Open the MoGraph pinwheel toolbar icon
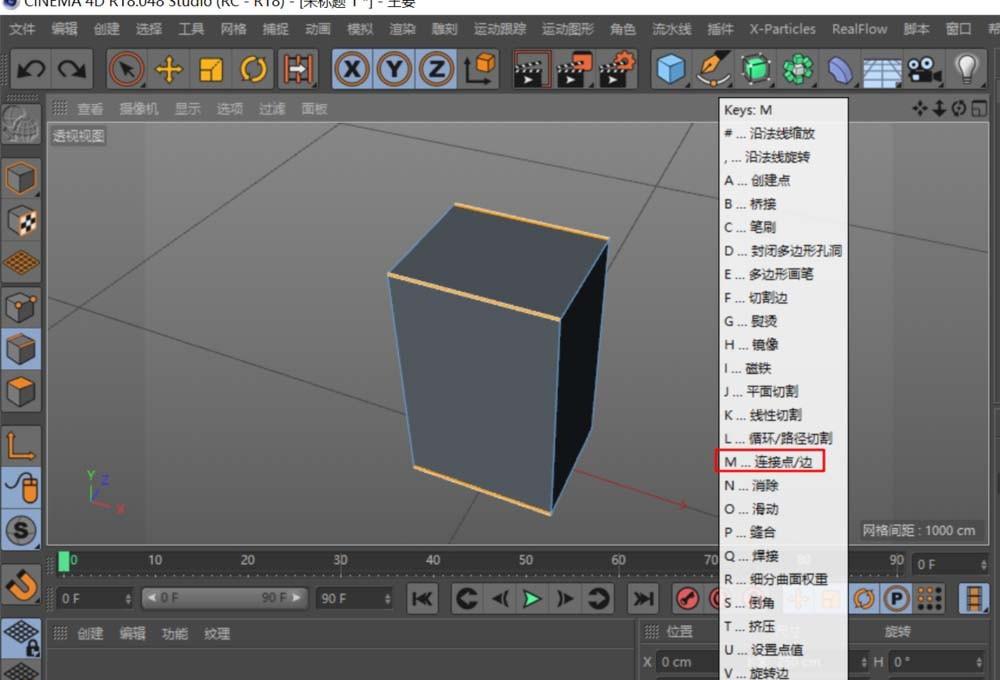This screenshot has height=680, width=1000. [797, 68]
